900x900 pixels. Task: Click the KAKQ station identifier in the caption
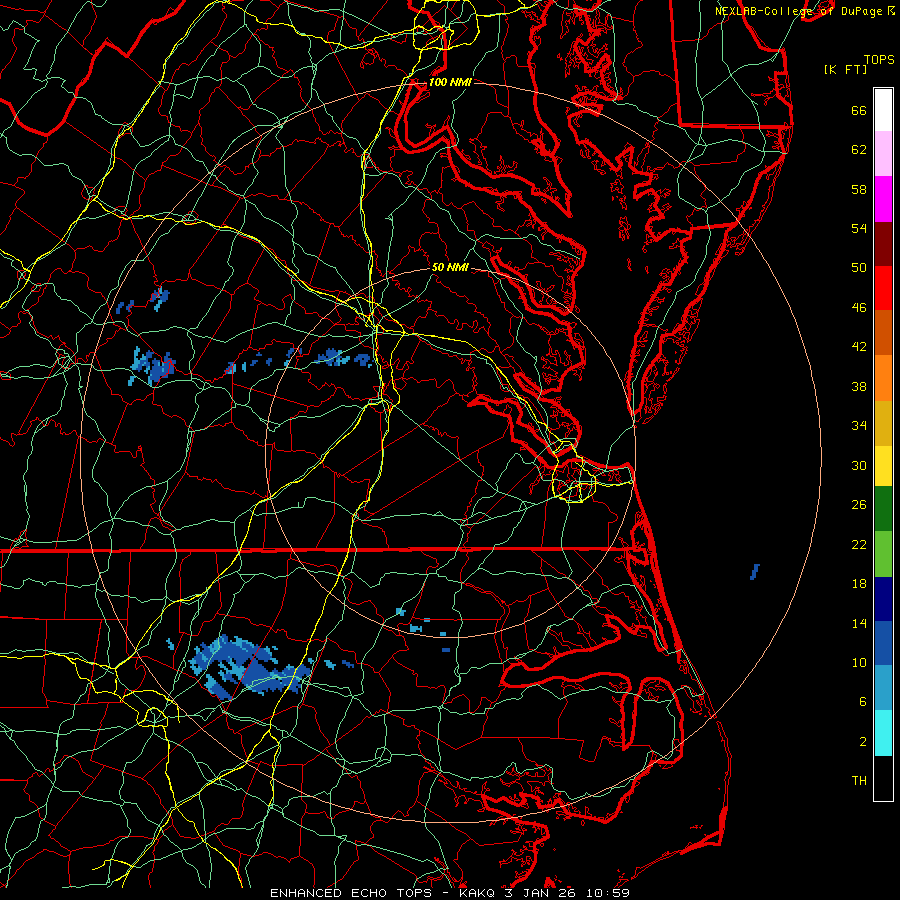click(479, 893)
